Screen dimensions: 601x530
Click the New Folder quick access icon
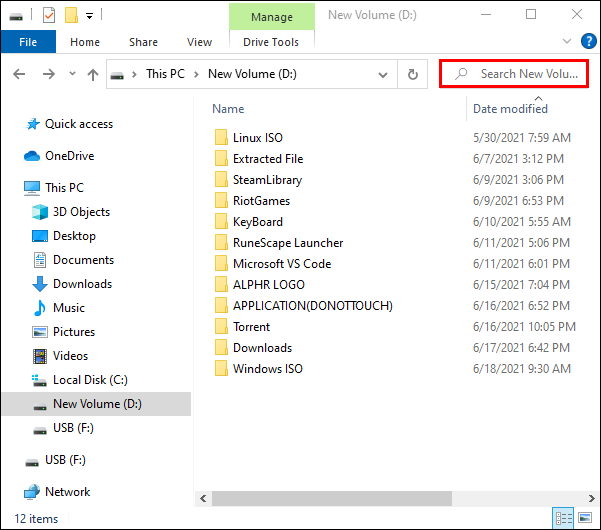point(71,15)
